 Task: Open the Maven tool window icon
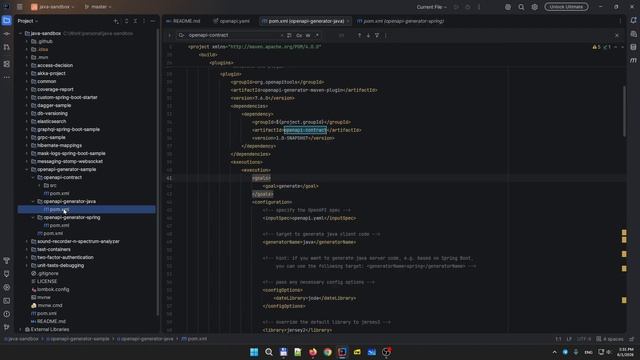633,60
